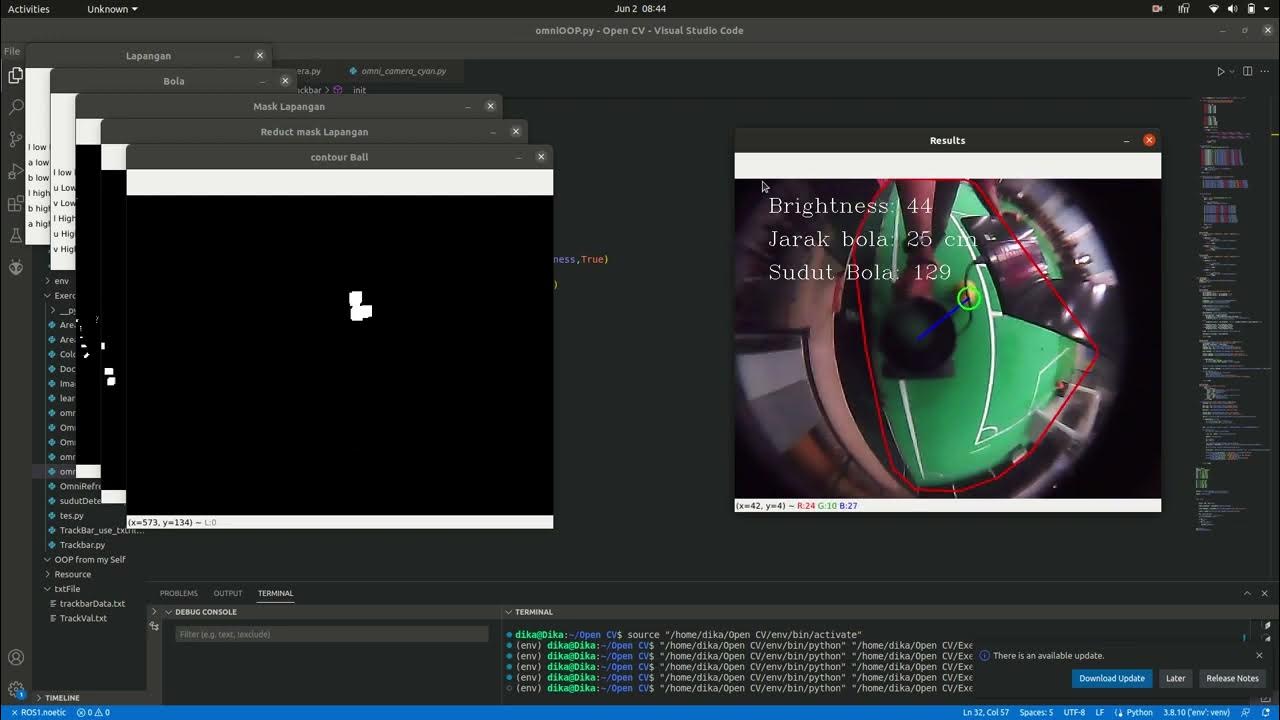This screenshot has height=720, width=1280.
Task: Split the editor to the right
Action: [1247, 71]
